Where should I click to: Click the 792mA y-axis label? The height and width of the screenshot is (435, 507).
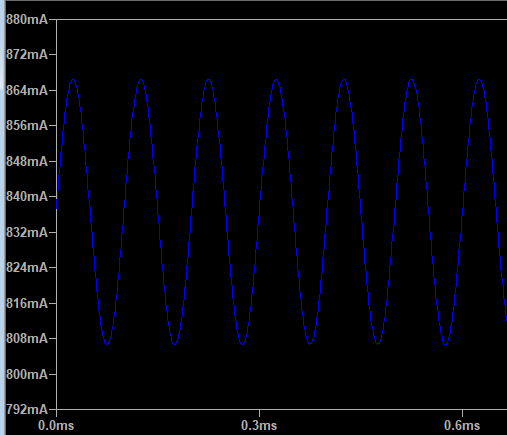click(27, 409)
